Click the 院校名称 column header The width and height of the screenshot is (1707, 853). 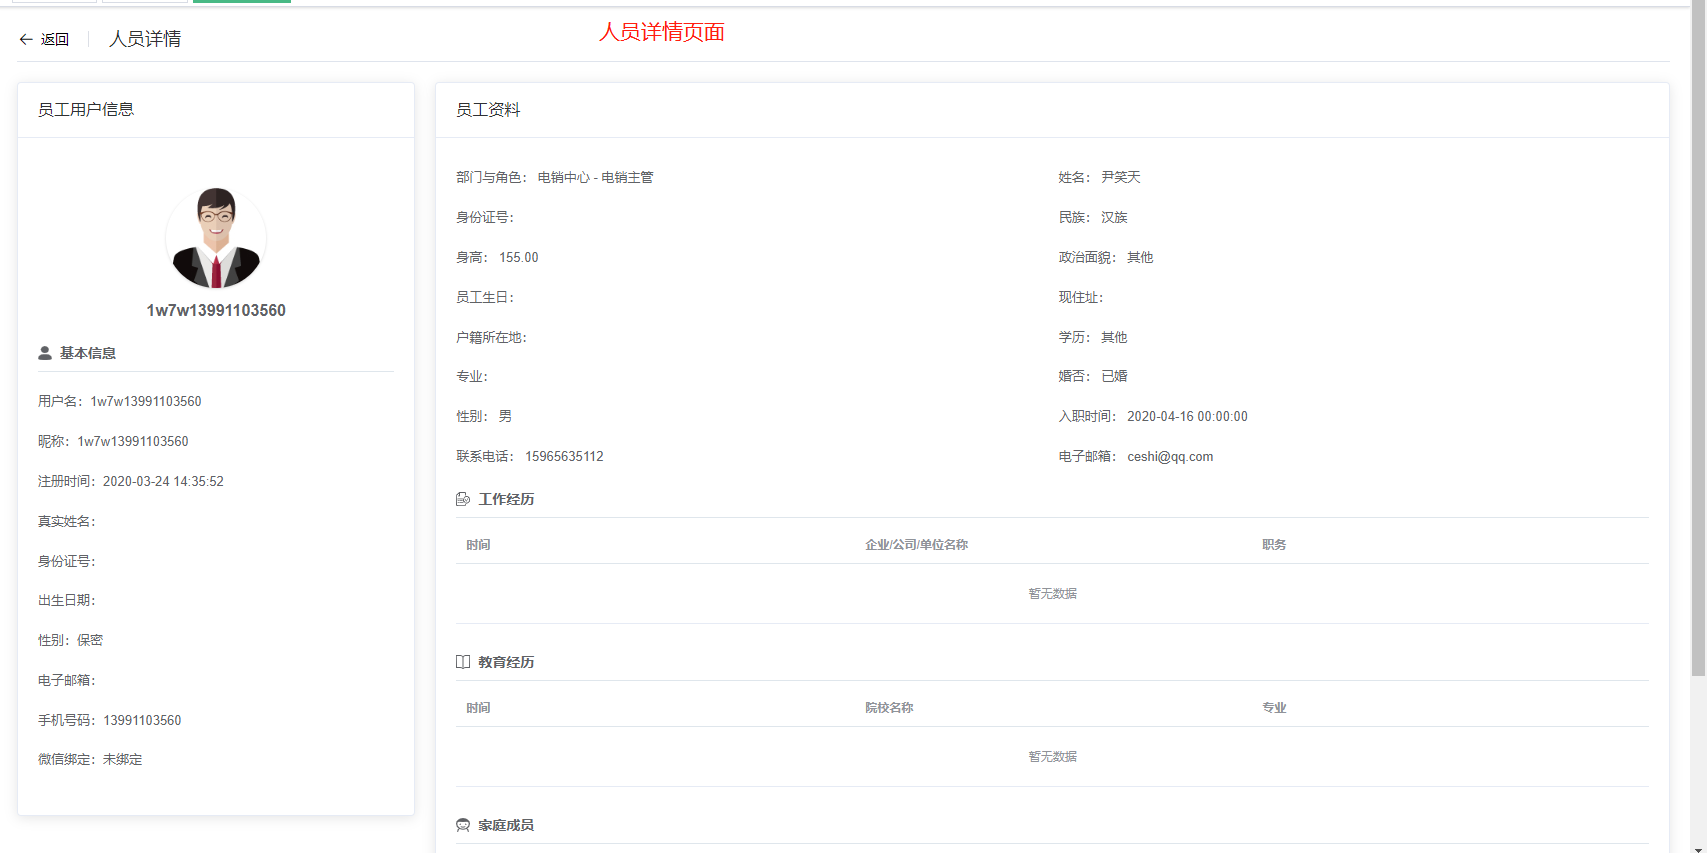point(889,708)
